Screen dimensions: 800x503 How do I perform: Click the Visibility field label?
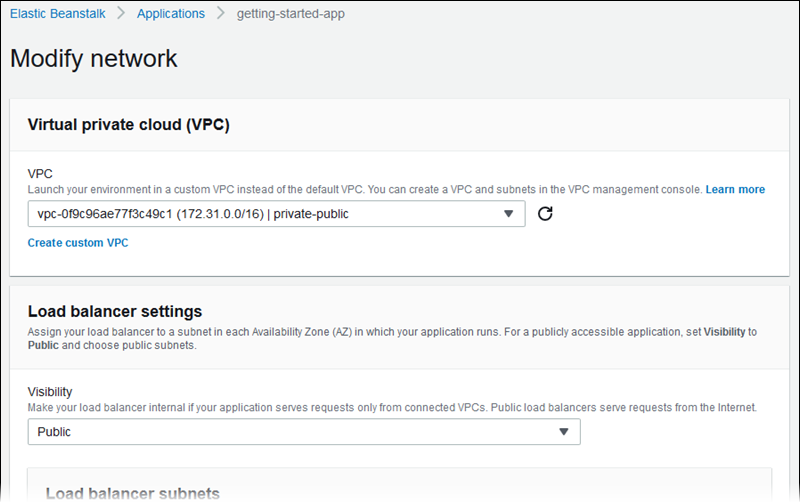pos(50,392)
